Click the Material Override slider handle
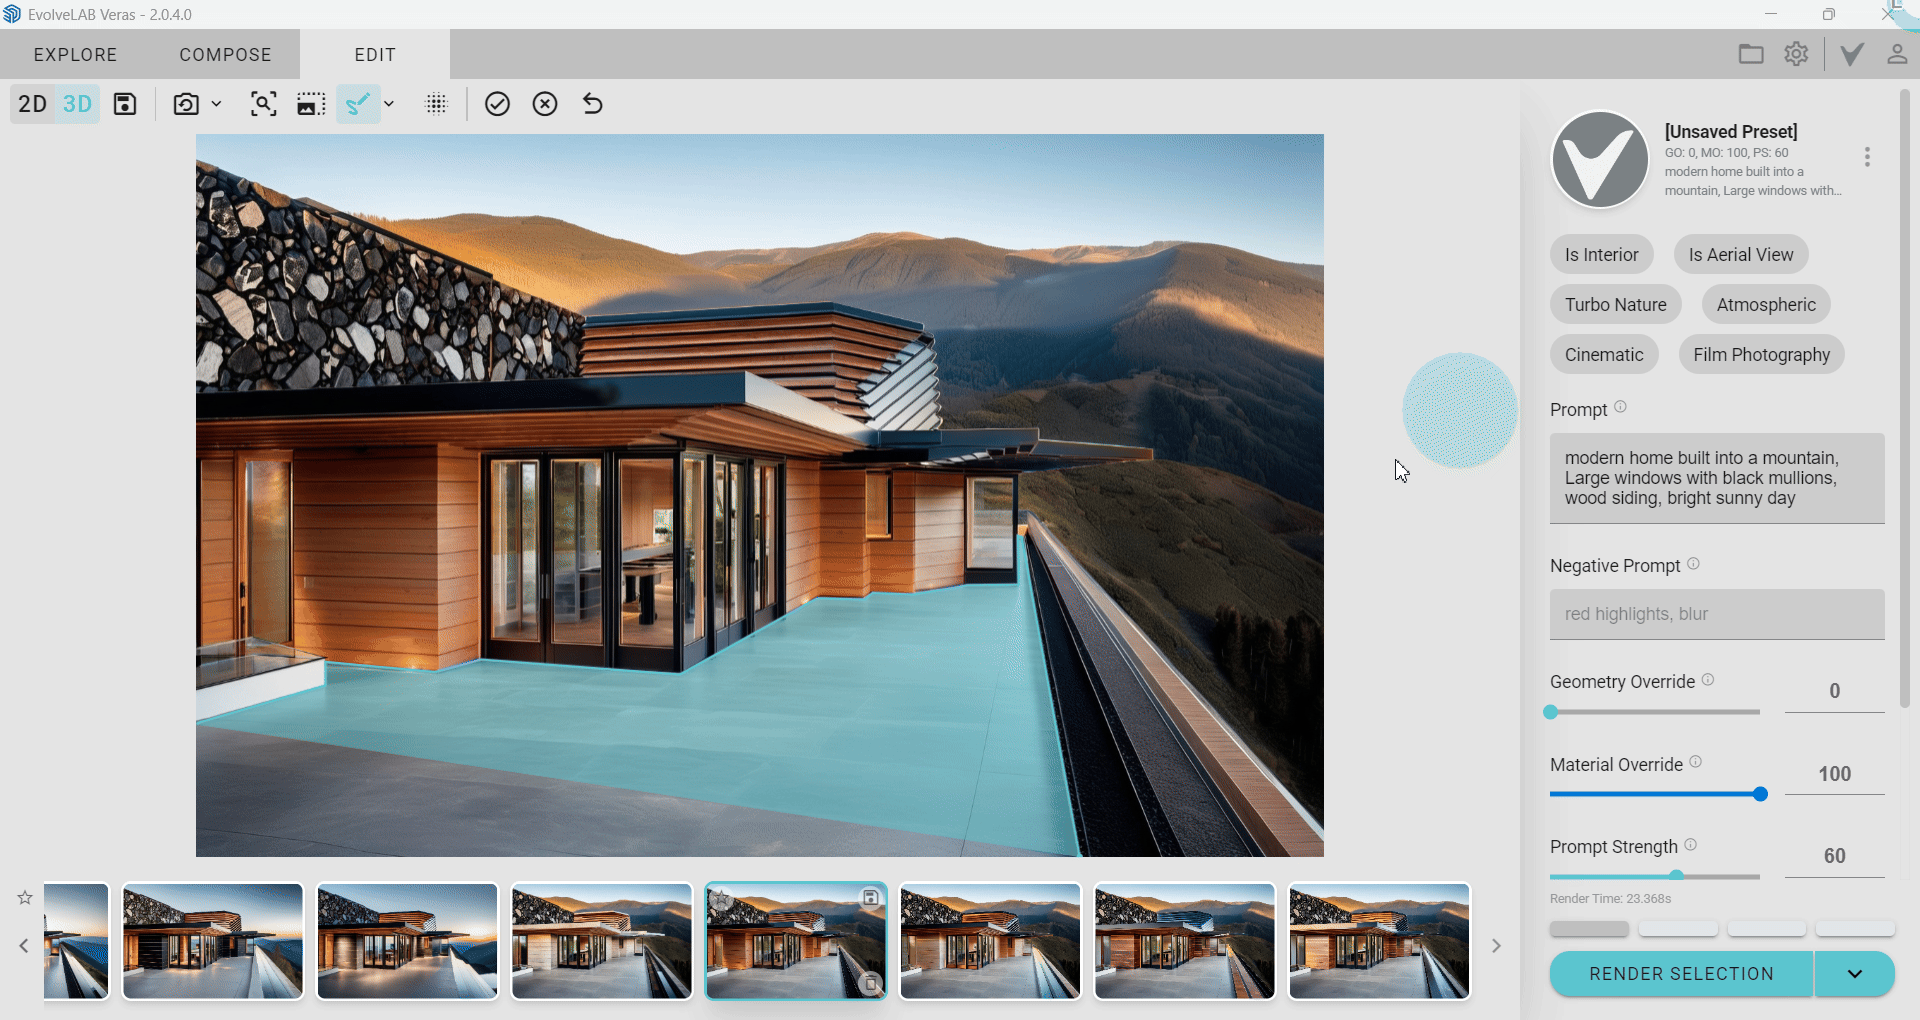1920x1020 pixels. [1760, 794]
